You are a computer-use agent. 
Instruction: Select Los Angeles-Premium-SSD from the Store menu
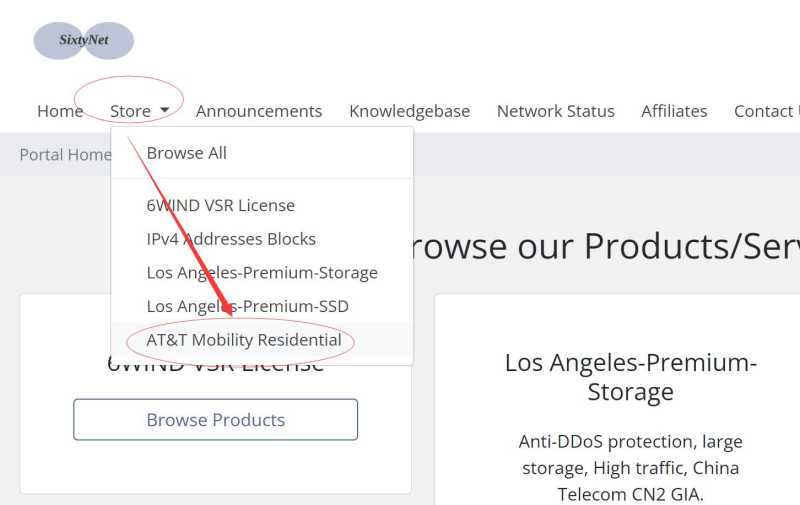point(248,306)
